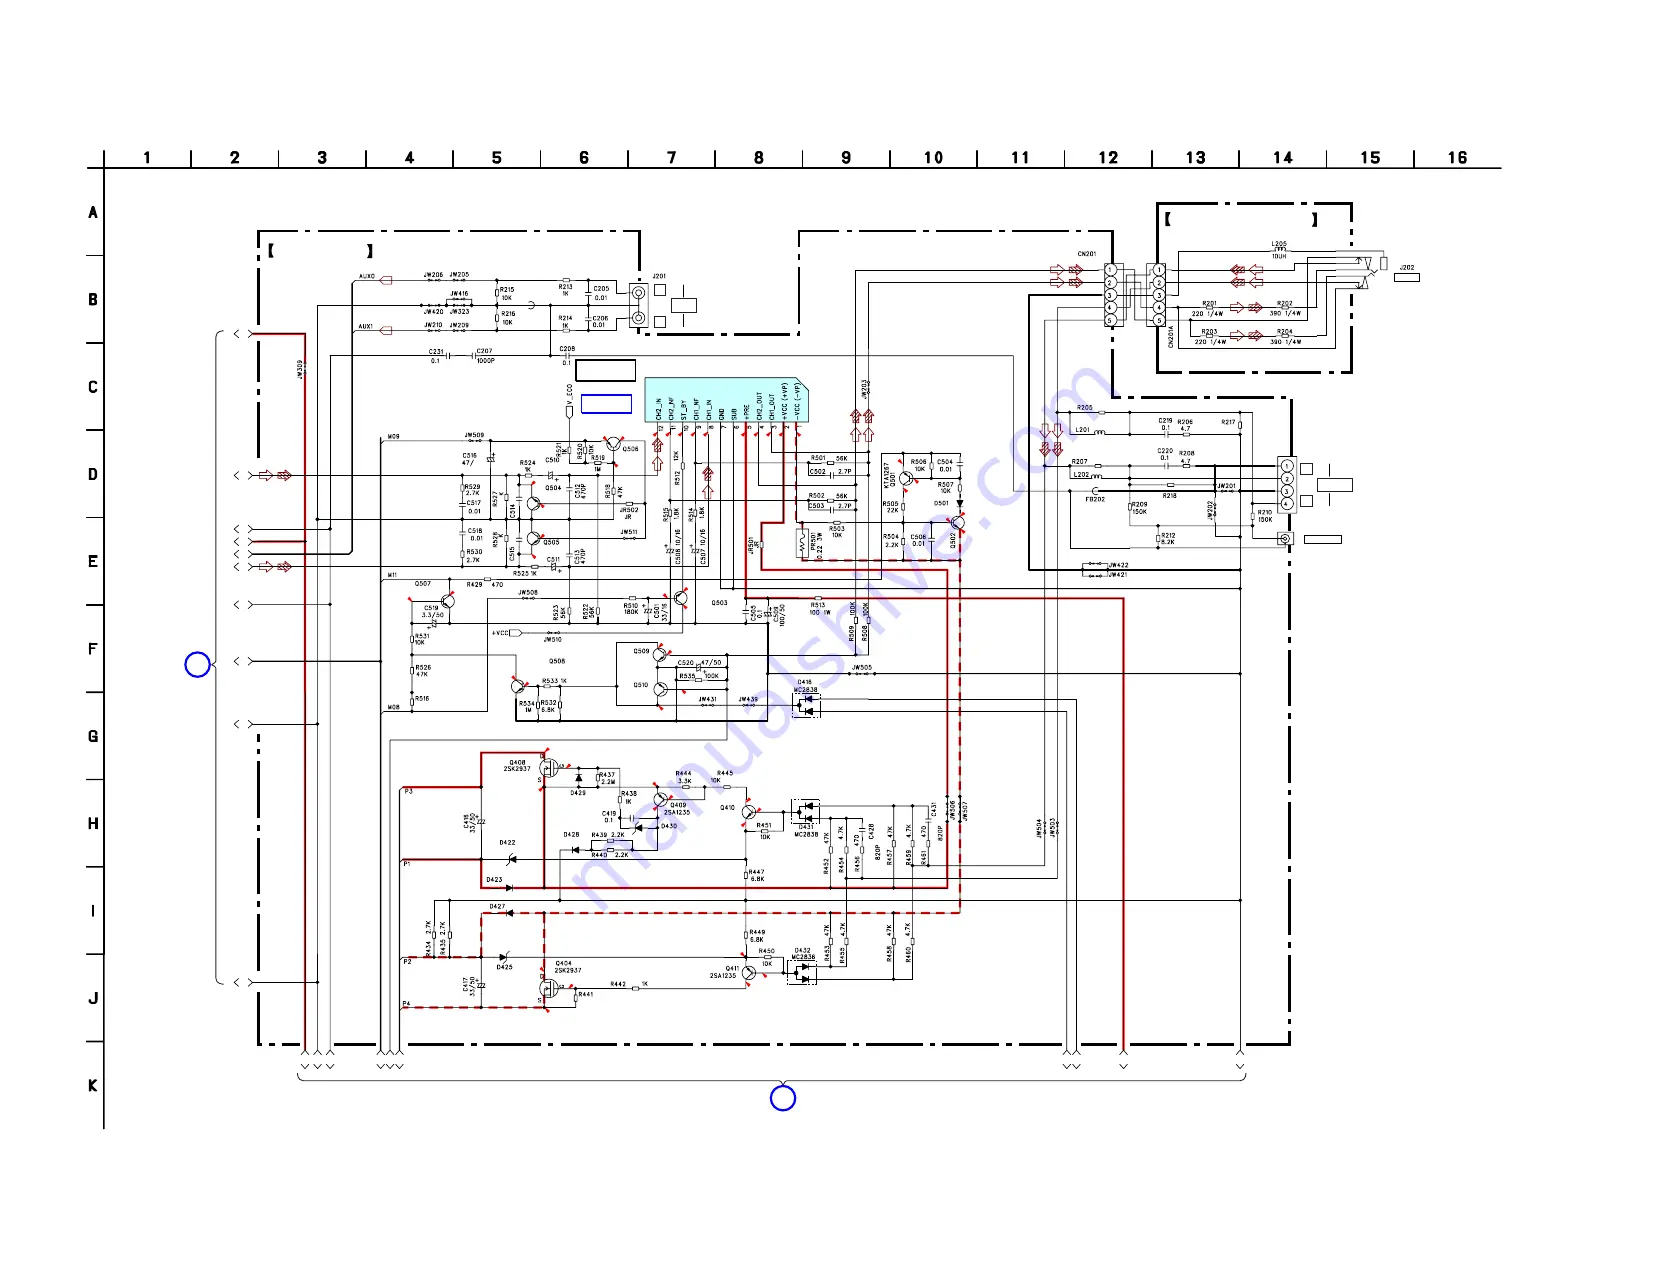The width and height of the screenshot is (1680, 1263).
Task: Click the C520 47/50 capacitor label
Action: (x=699, y=662)
